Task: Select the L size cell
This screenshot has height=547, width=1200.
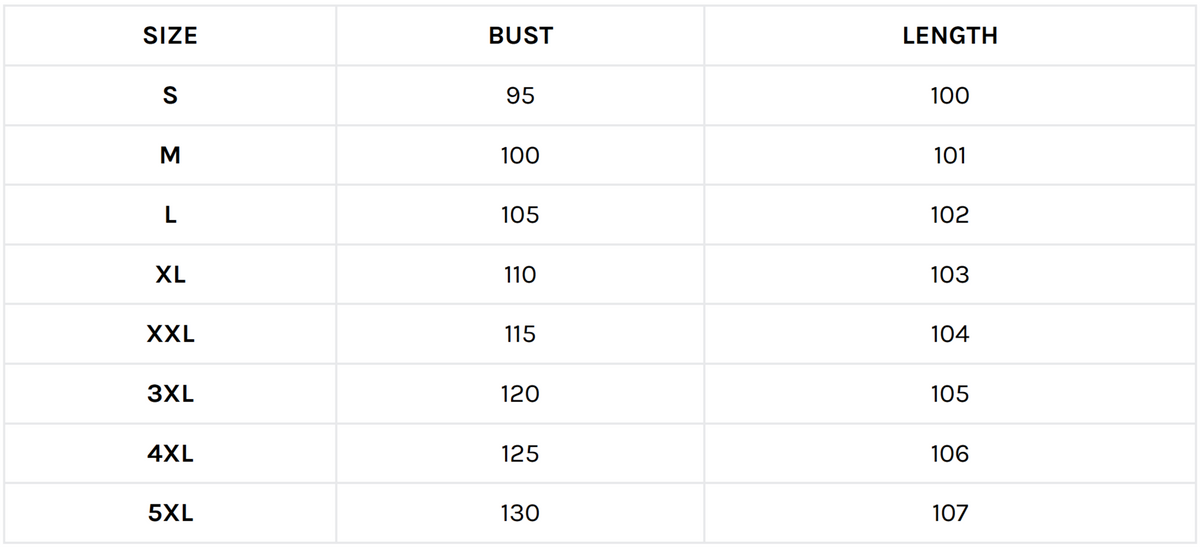Action: click(170, 215)
